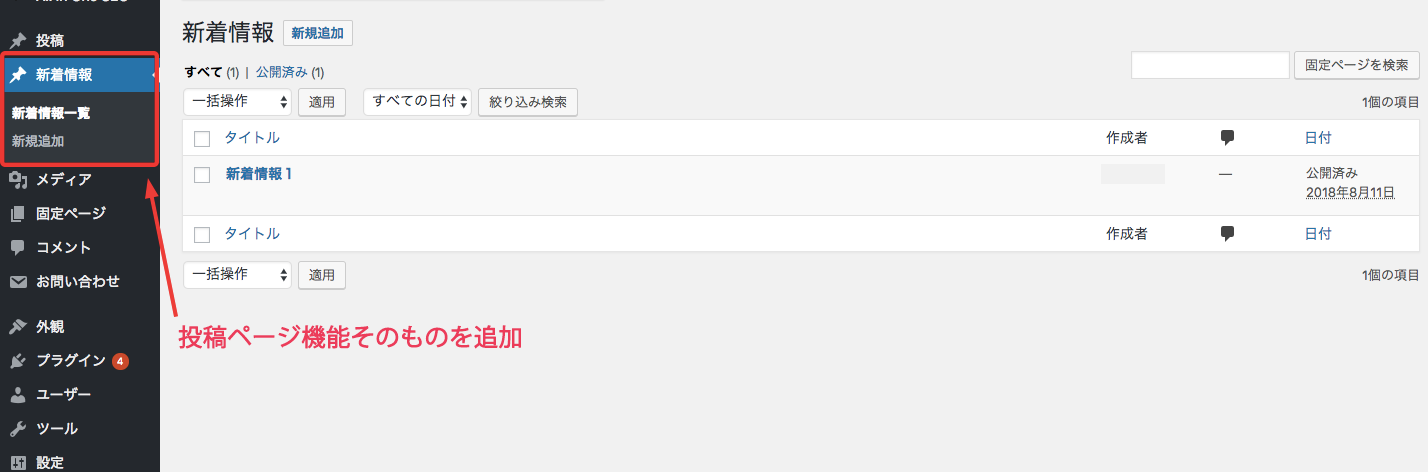Click the speech bubble icon beside コメント
Viewport: 1428px width, 472px height.
[x=18, y=247]
